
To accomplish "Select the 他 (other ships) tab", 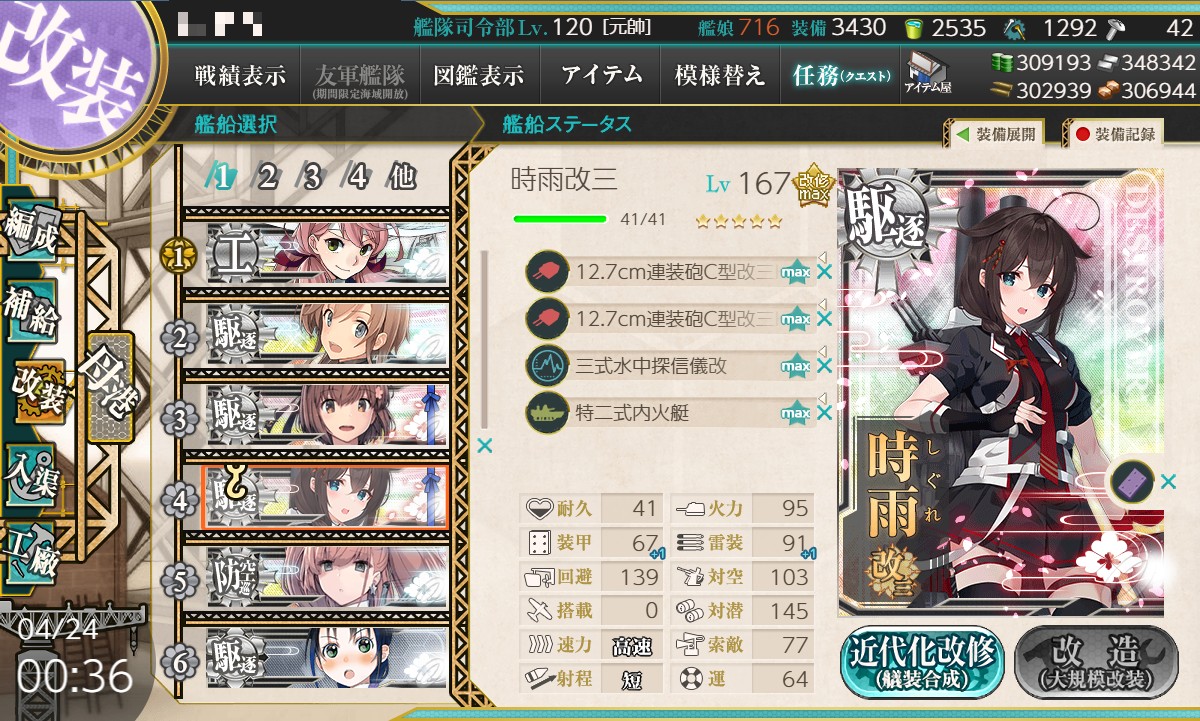I will pos(402,178).
